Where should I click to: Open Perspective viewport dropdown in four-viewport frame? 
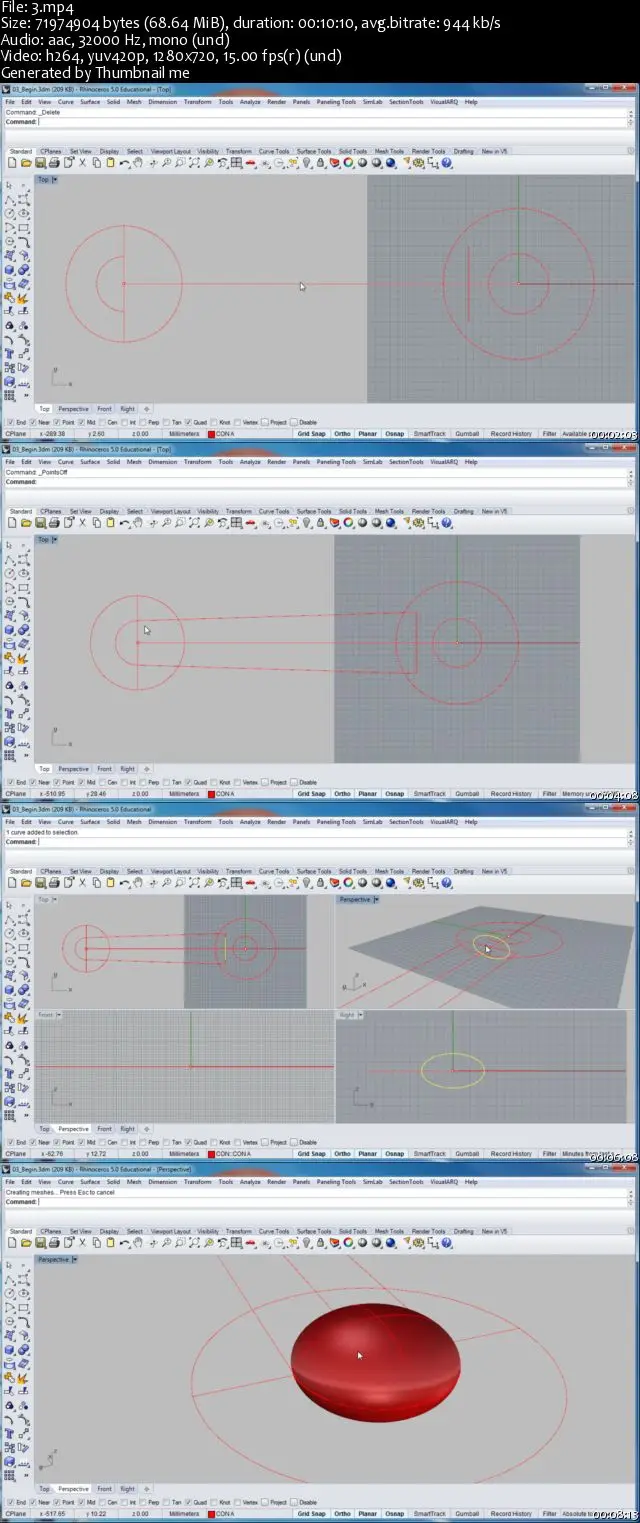376,900
